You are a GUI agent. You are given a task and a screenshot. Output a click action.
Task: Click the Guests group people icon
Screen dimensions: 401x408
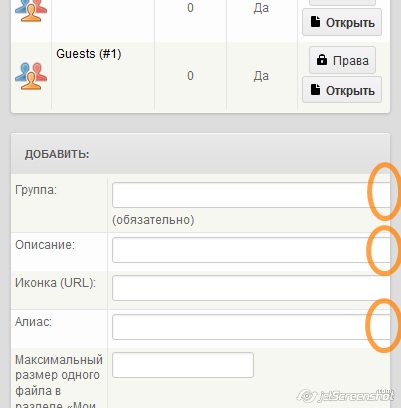point(31,76)
